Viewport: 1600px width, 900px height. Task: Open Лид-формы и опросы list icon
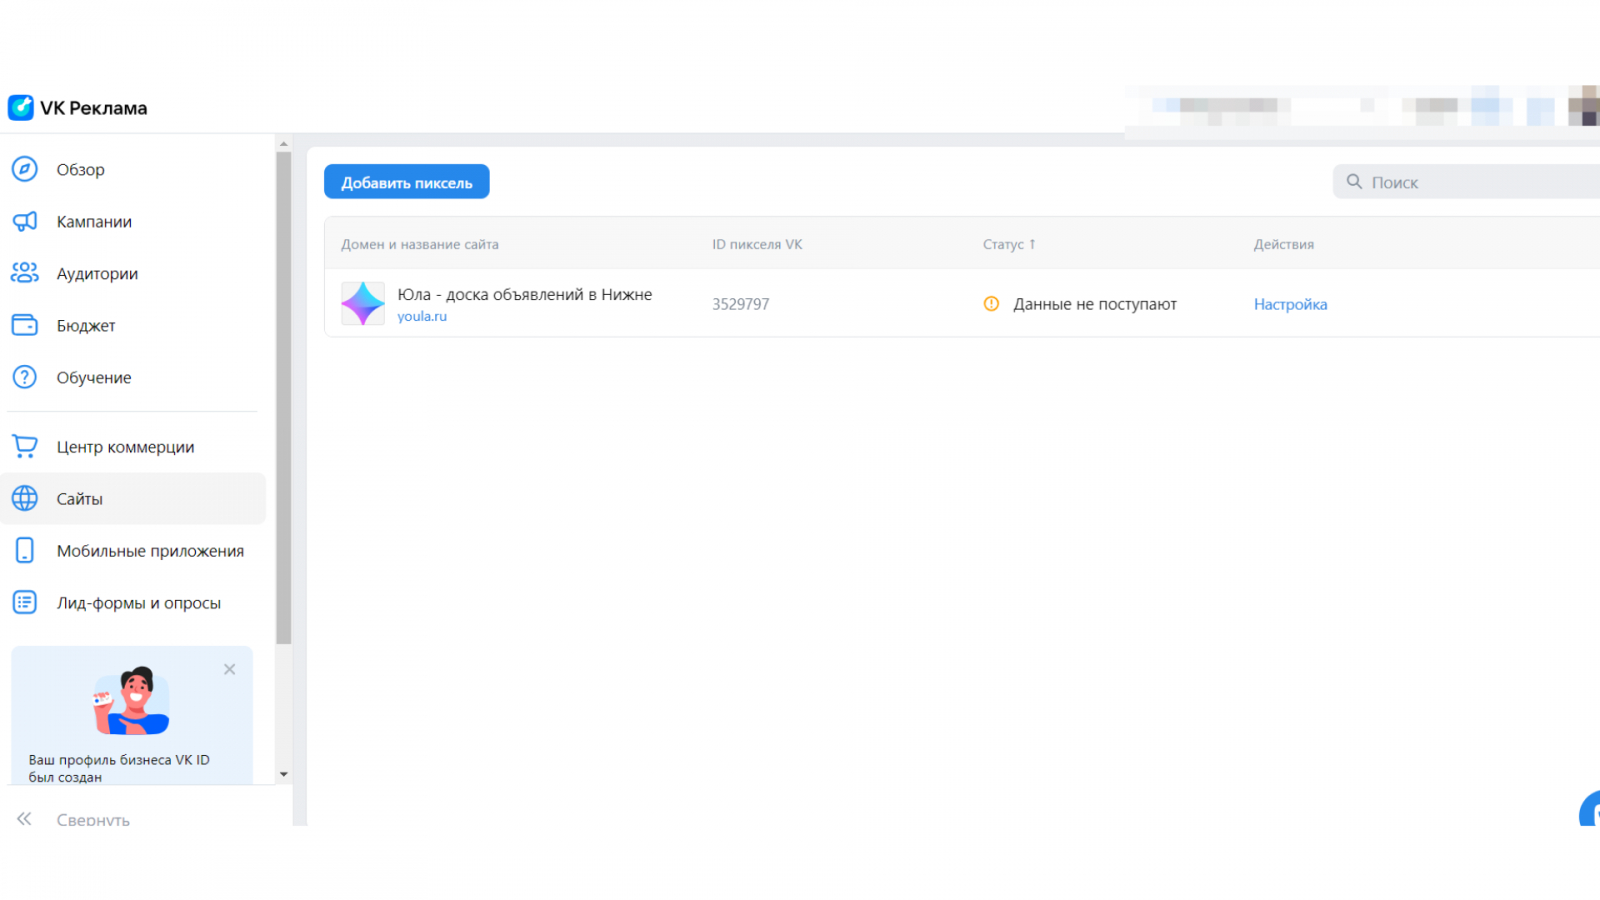[25, 602]
